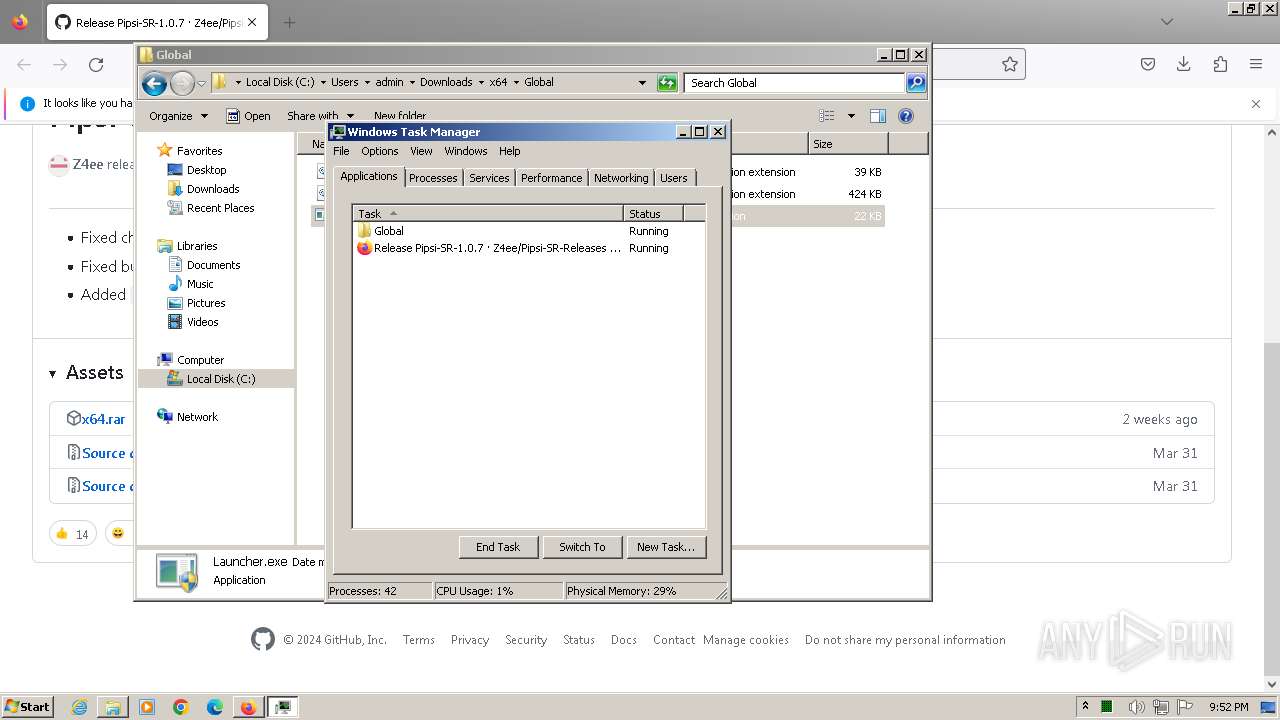Select Music library in sidebar

click(x=200, y=284)
